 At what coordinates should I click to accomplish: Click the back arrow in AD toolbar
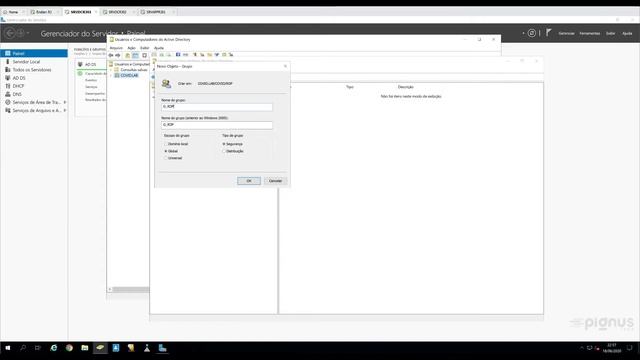click(111, 55)
